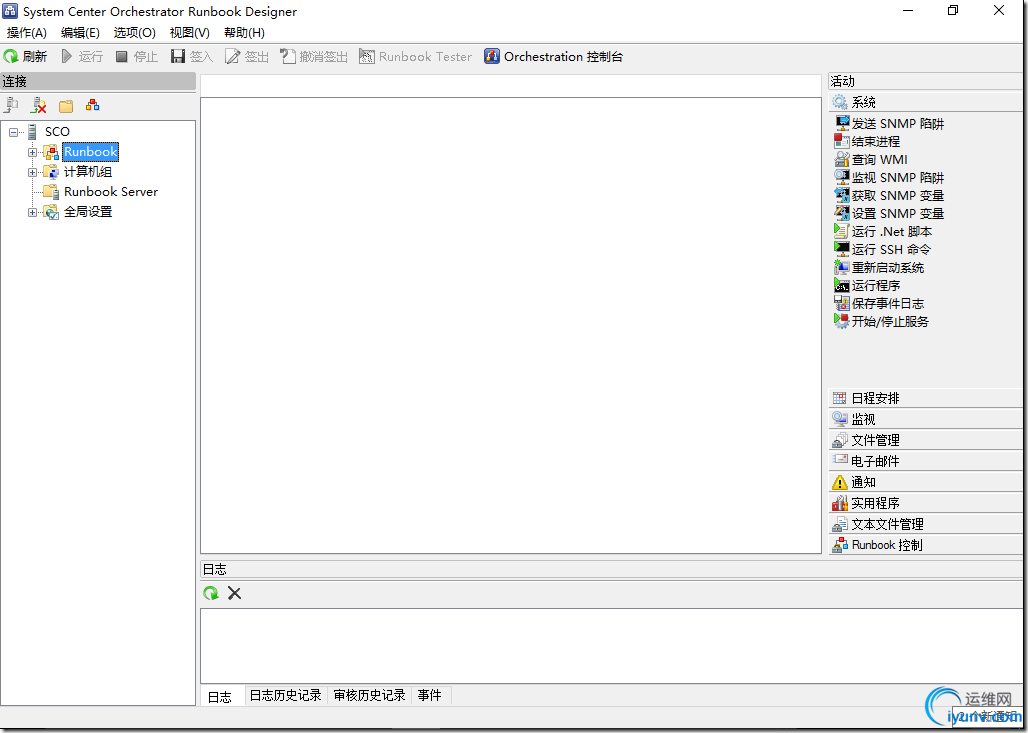Screen dimensions: 1028x733
Task: Select the Runbook folder in the tree
Action: (x=90, y=152)
